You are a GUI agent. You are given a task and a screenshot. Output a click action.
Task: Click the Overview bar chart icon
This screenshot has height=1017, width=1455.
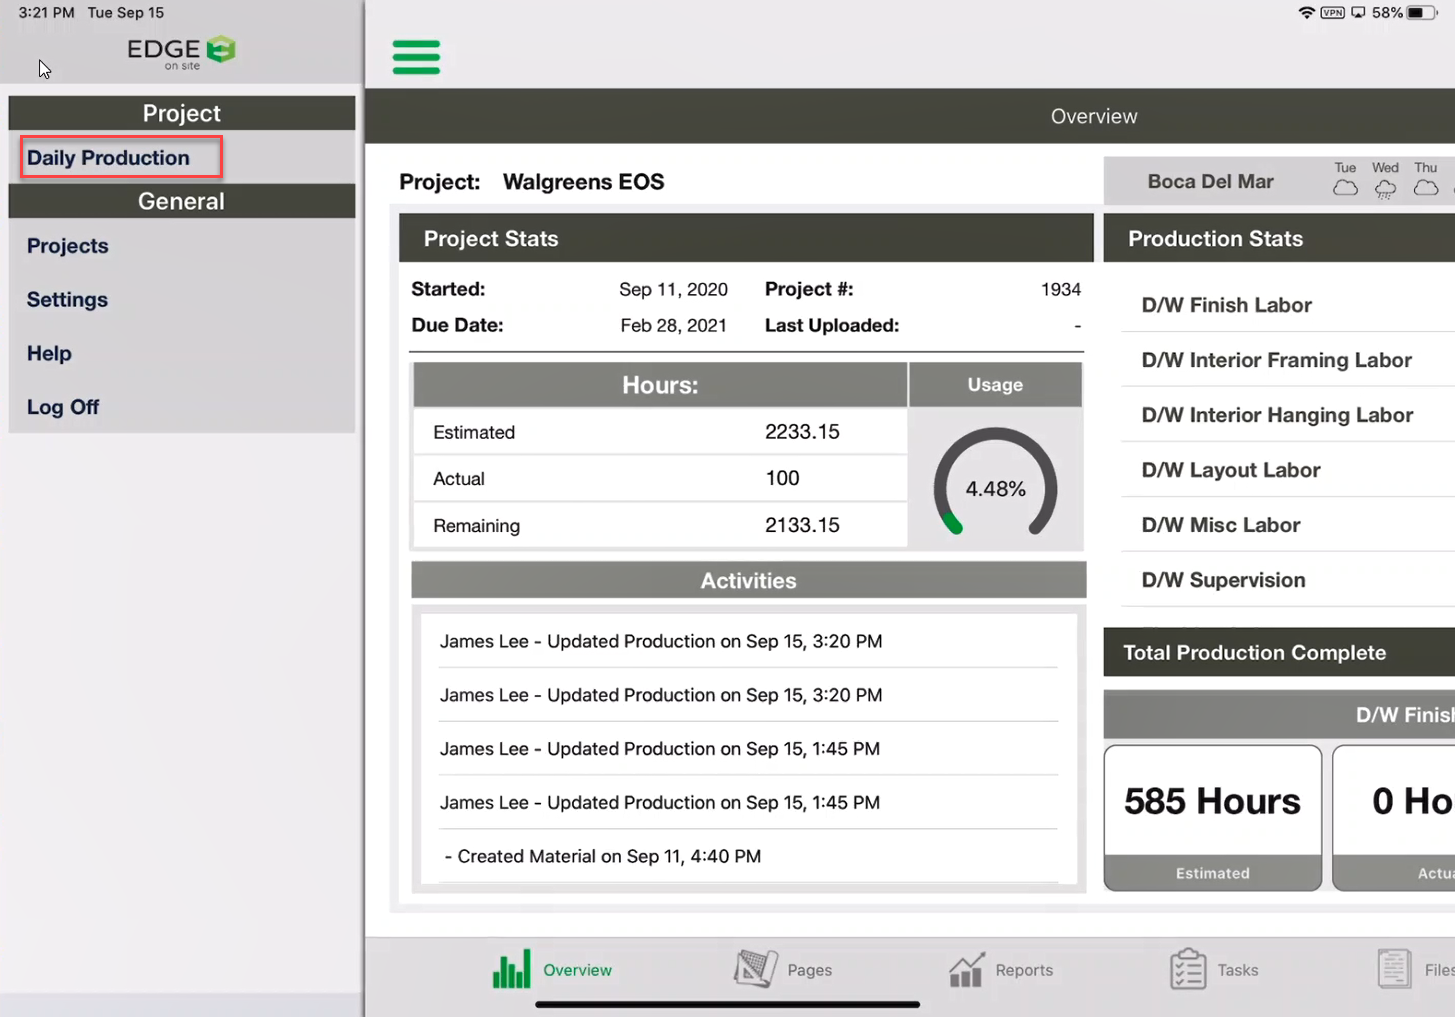[511, 969]
